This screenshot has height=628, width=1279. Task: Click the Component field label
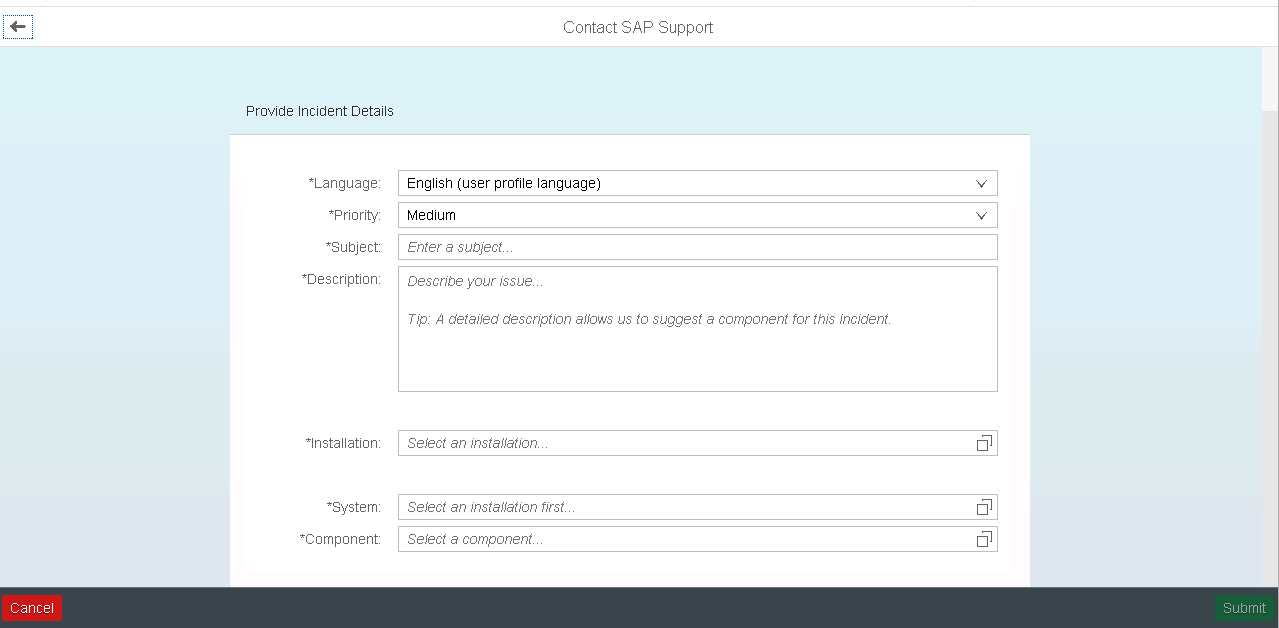[x=340, y=539]
